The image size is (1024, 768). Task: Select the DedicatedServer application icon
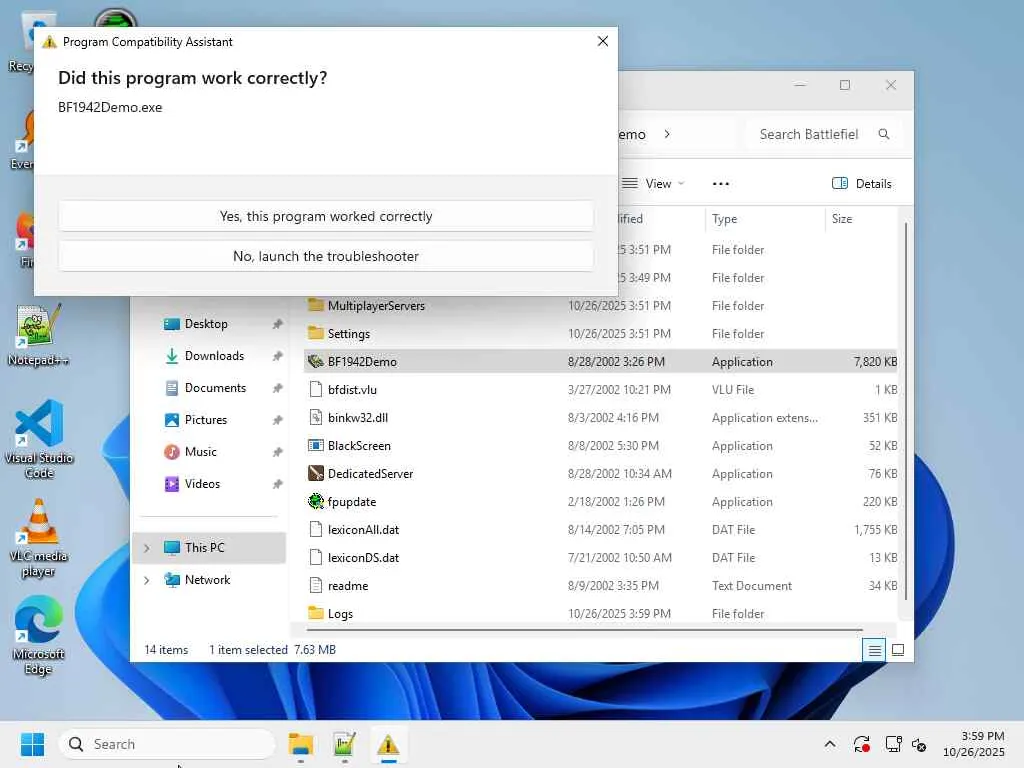pos(316,473)
